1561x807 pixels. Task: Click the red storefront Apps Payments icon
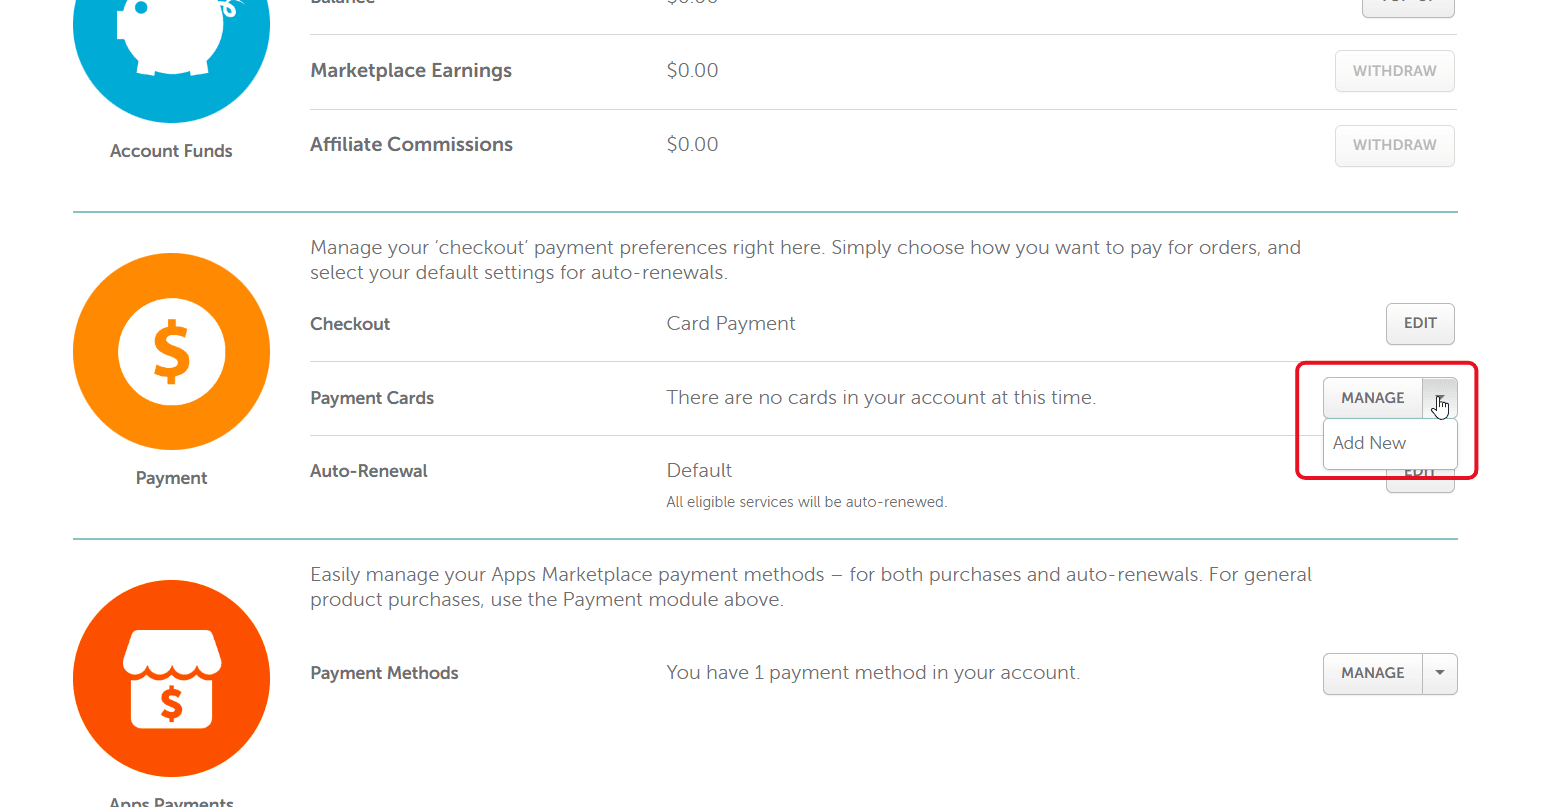[171, 678]
